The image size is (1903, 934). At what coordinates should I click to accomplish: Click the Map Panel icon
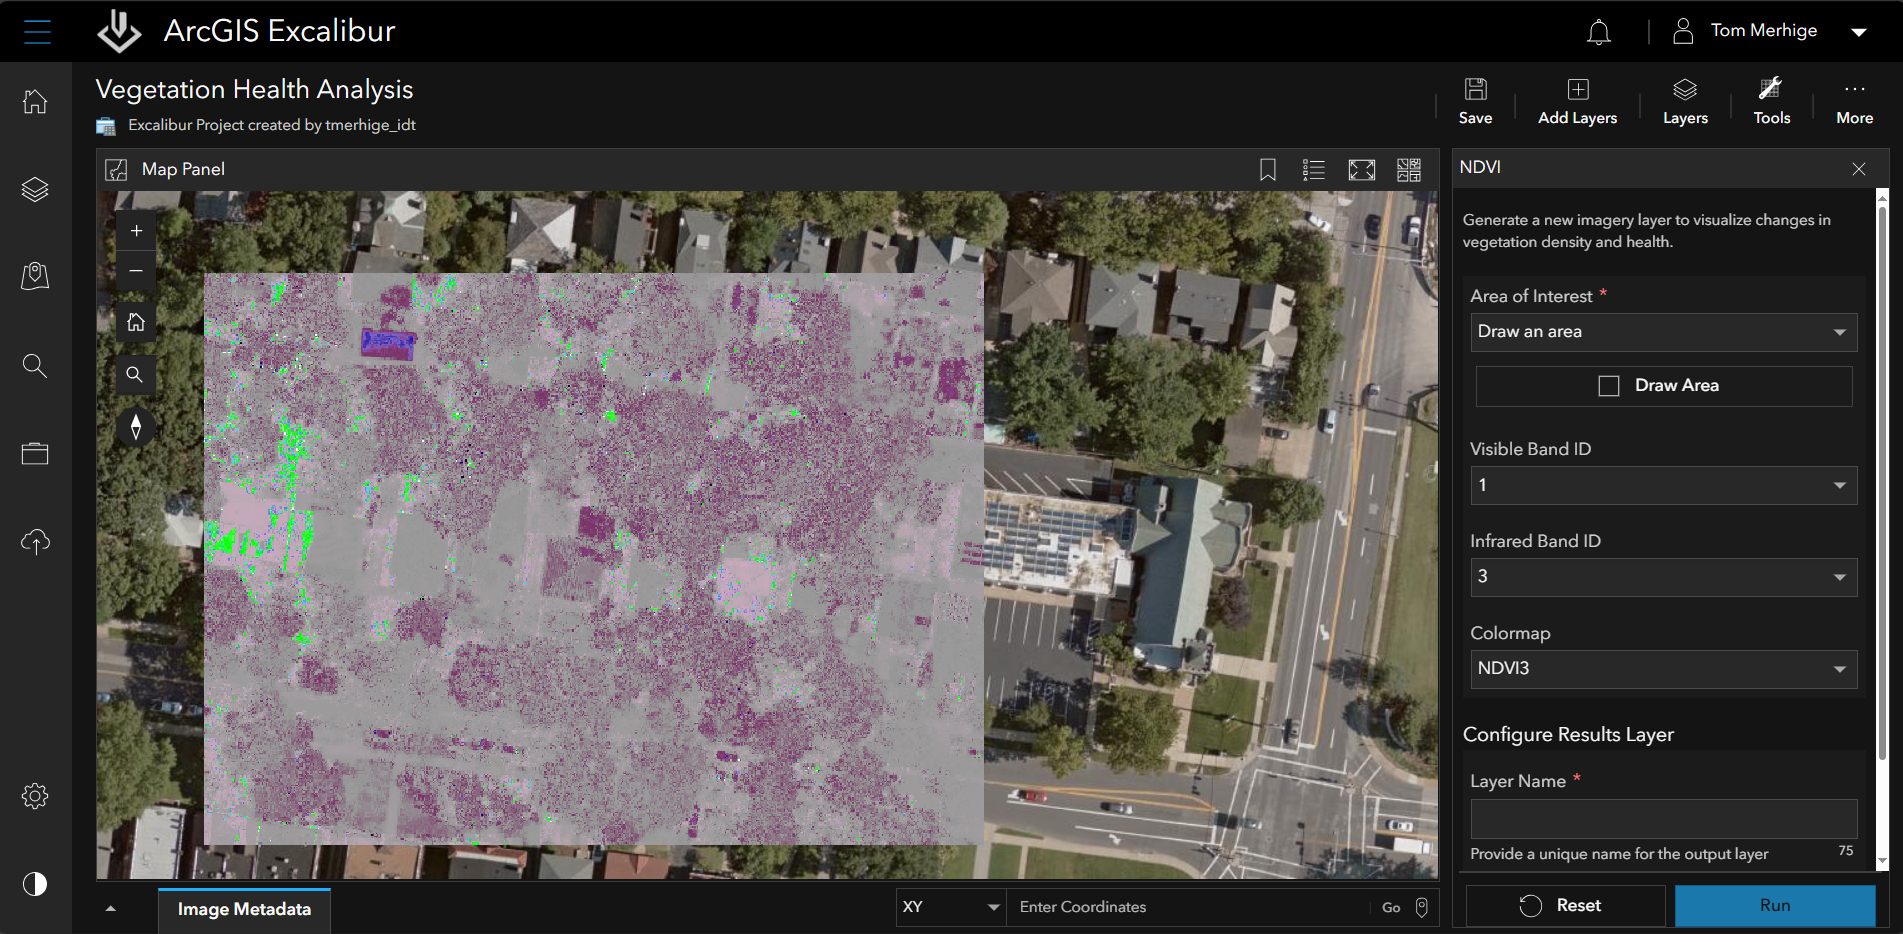click(x=117, y=170)
